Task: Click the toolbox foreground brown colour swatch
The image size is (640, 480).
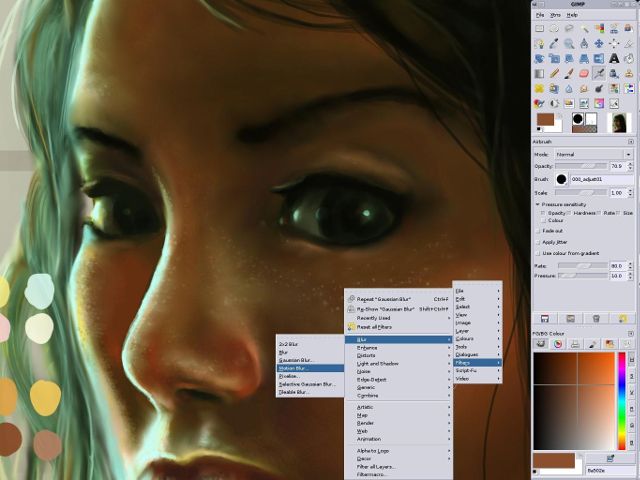Action: [545, 120]
